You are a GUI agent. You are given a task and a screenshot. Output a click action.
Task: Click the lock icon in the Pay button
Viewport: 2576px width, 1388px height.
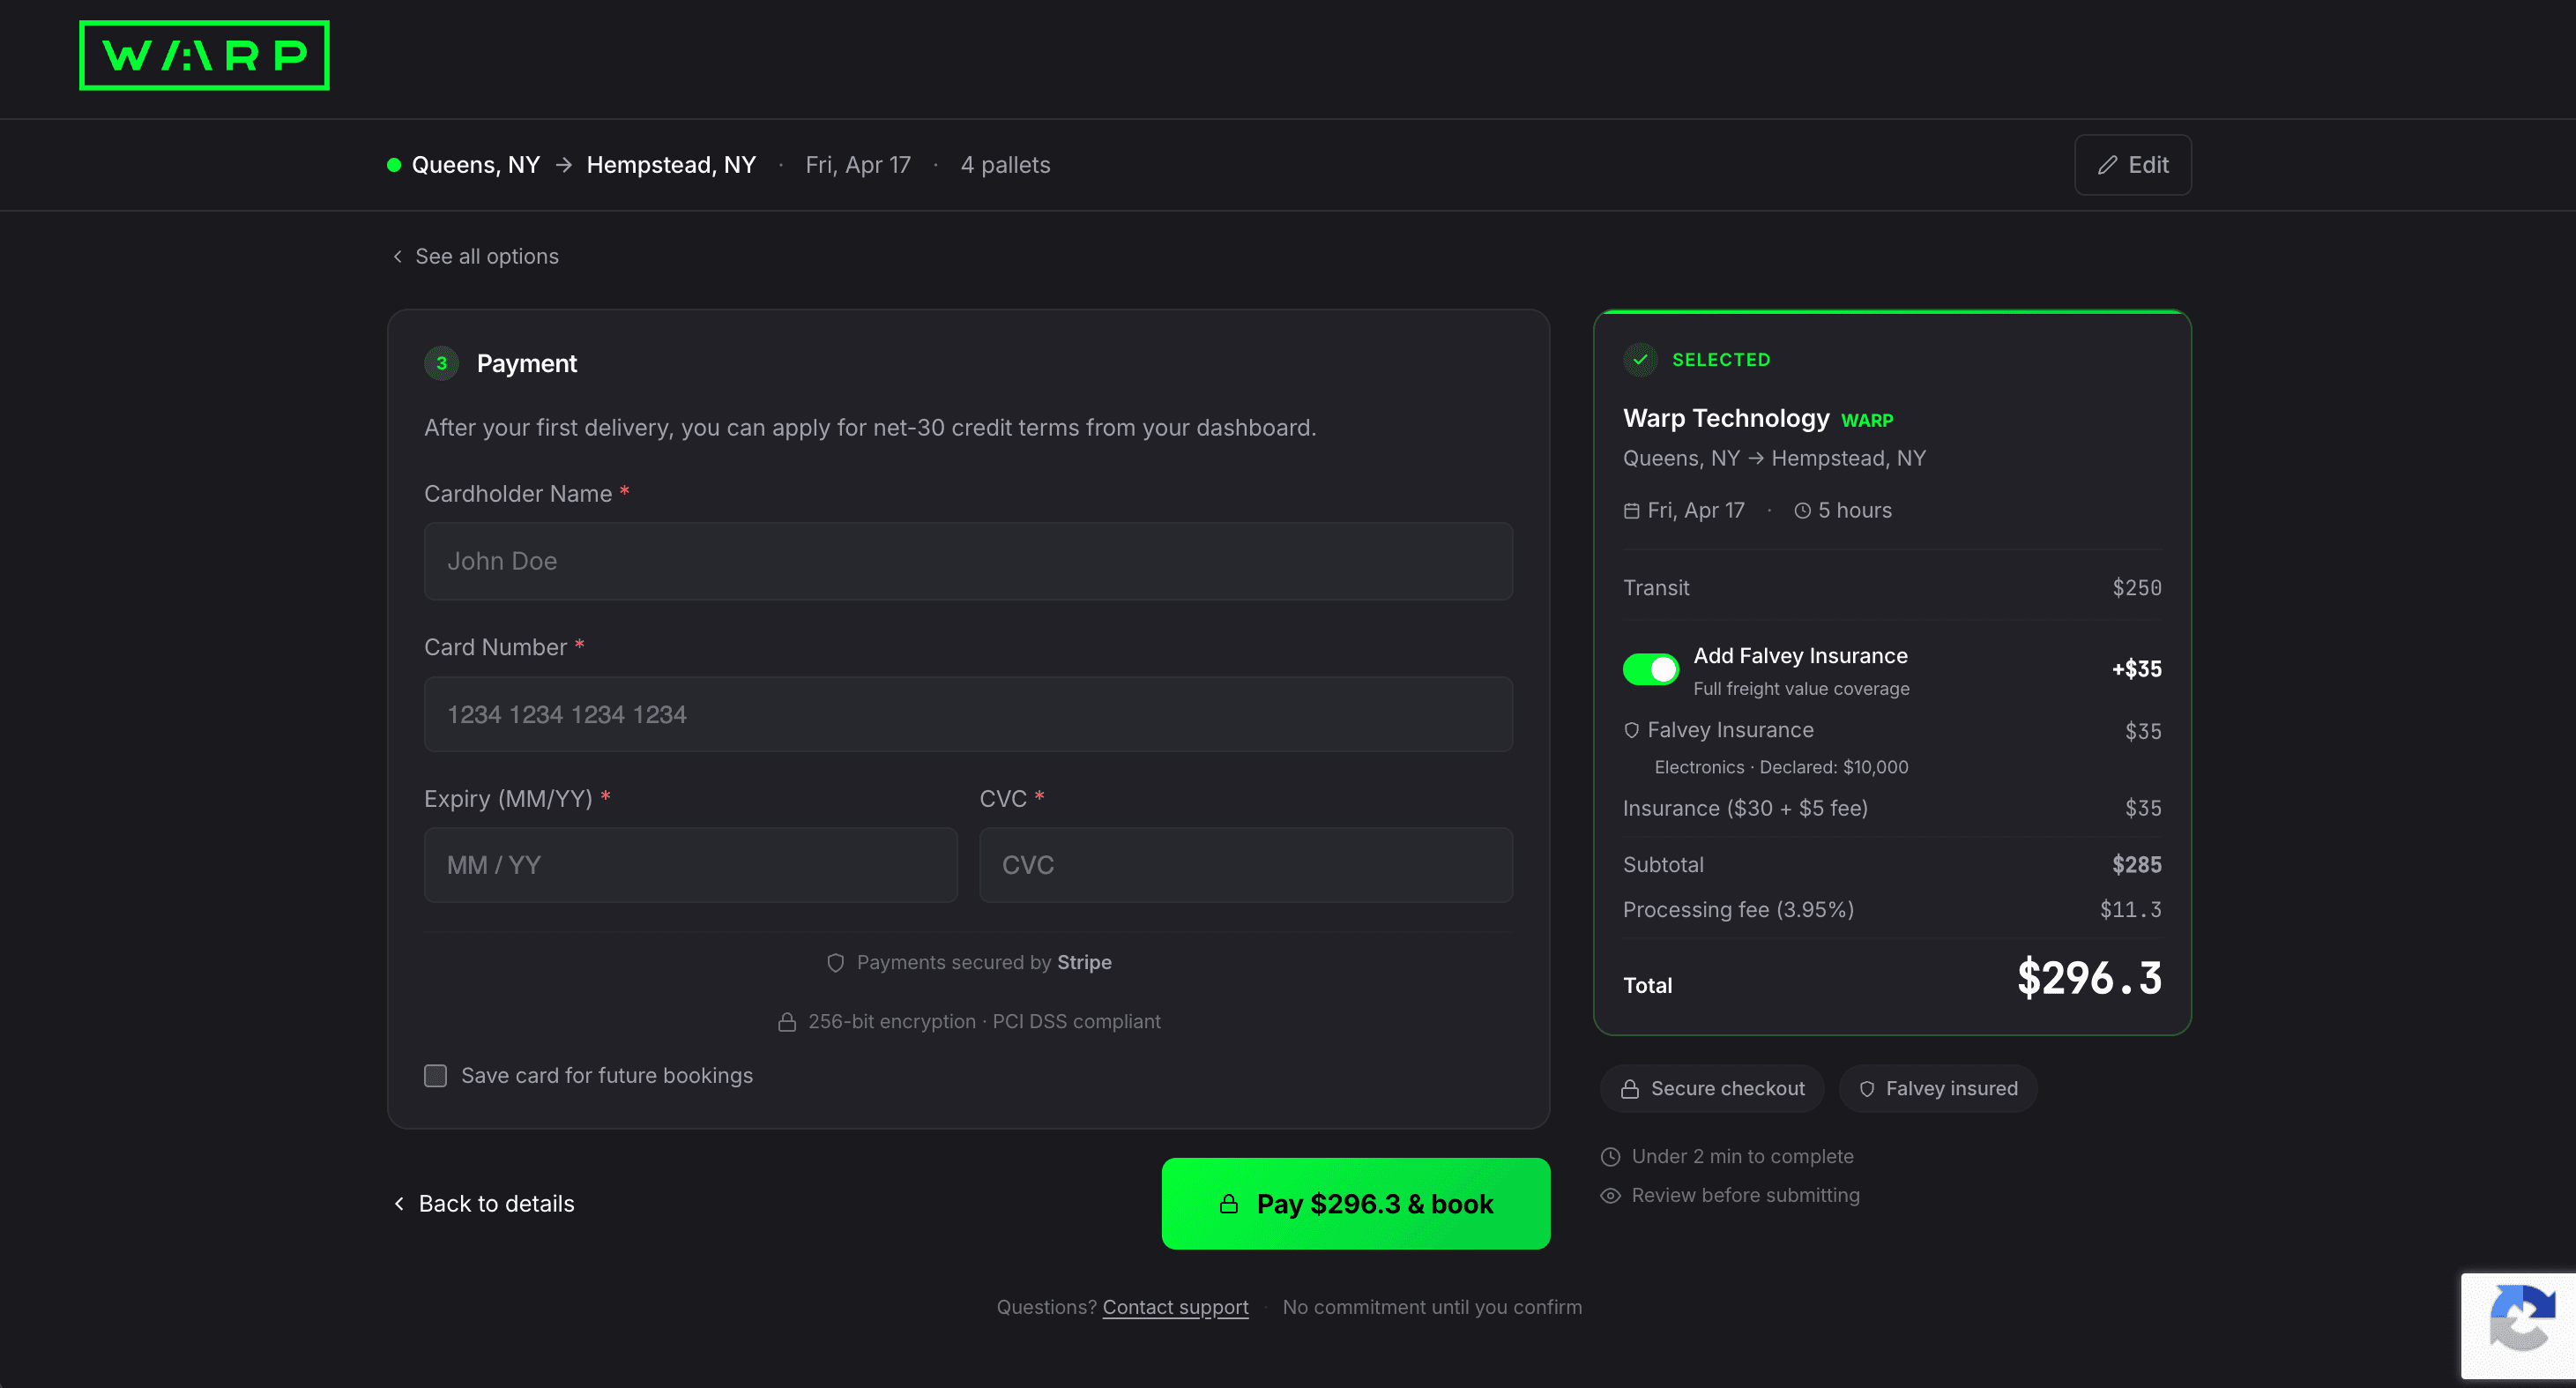pos(1229,1204)
